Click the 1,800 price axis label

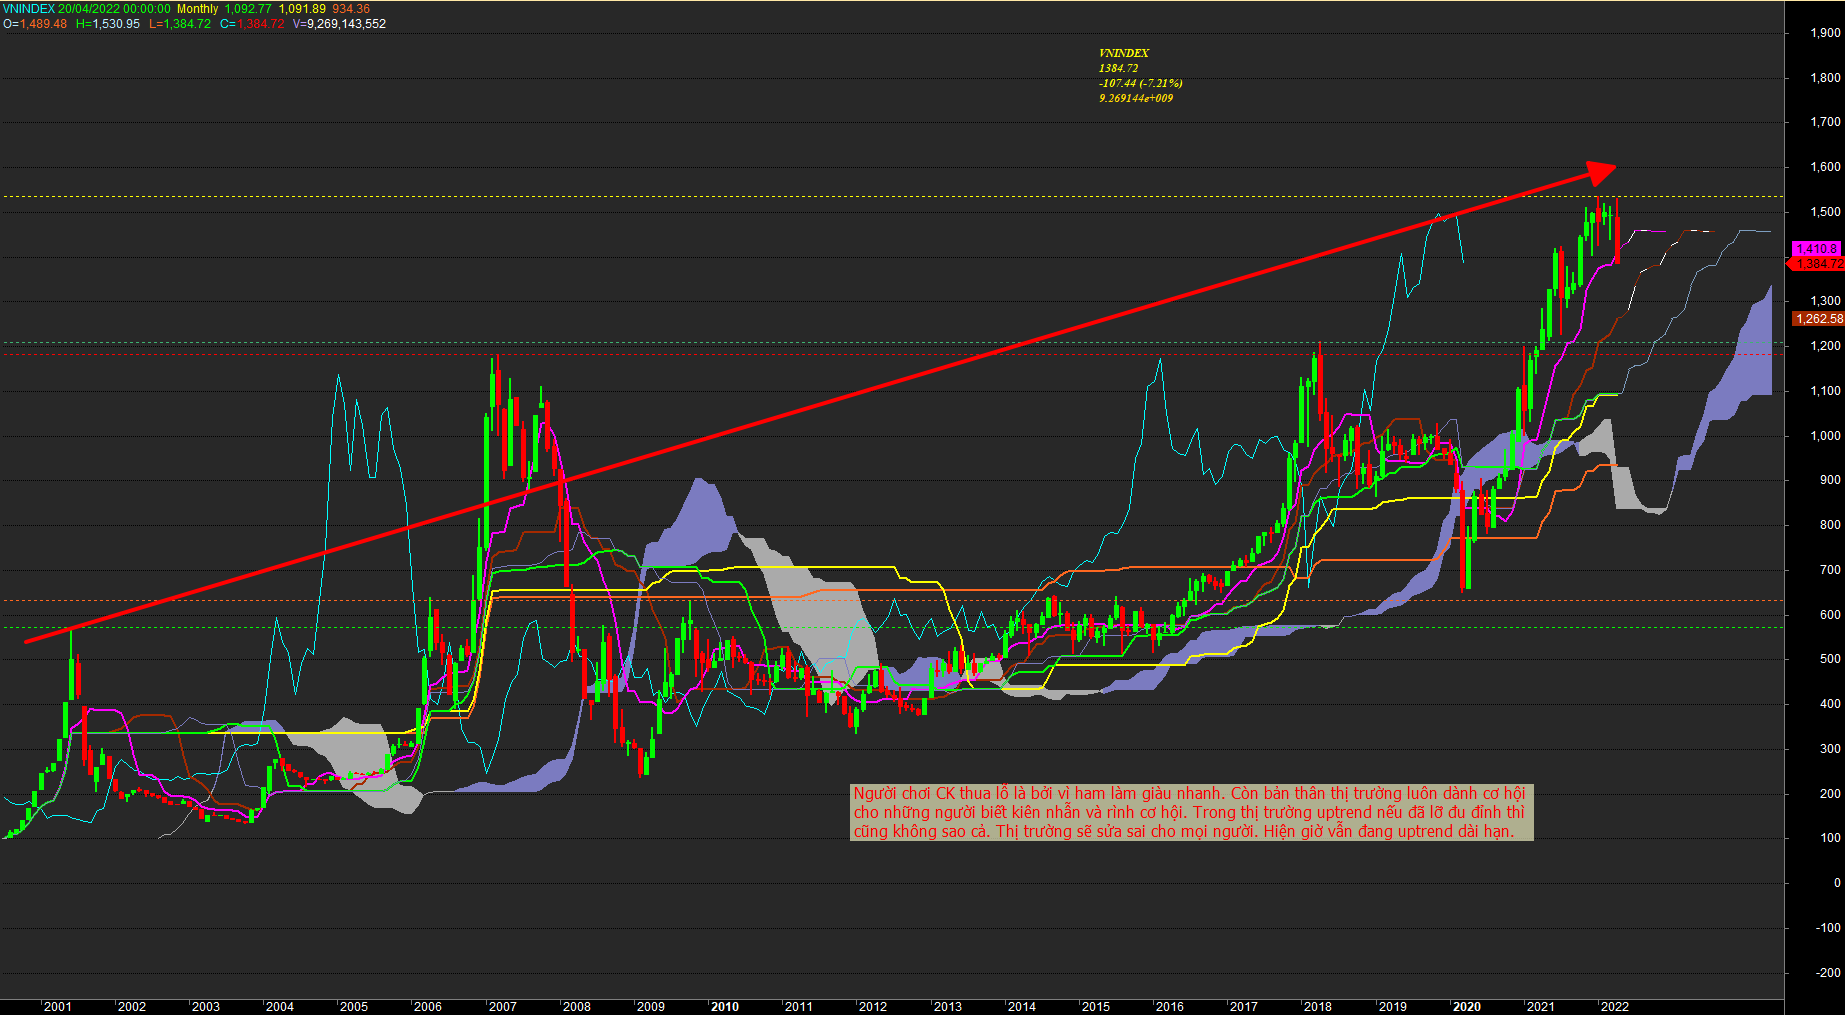[1826, 78]
